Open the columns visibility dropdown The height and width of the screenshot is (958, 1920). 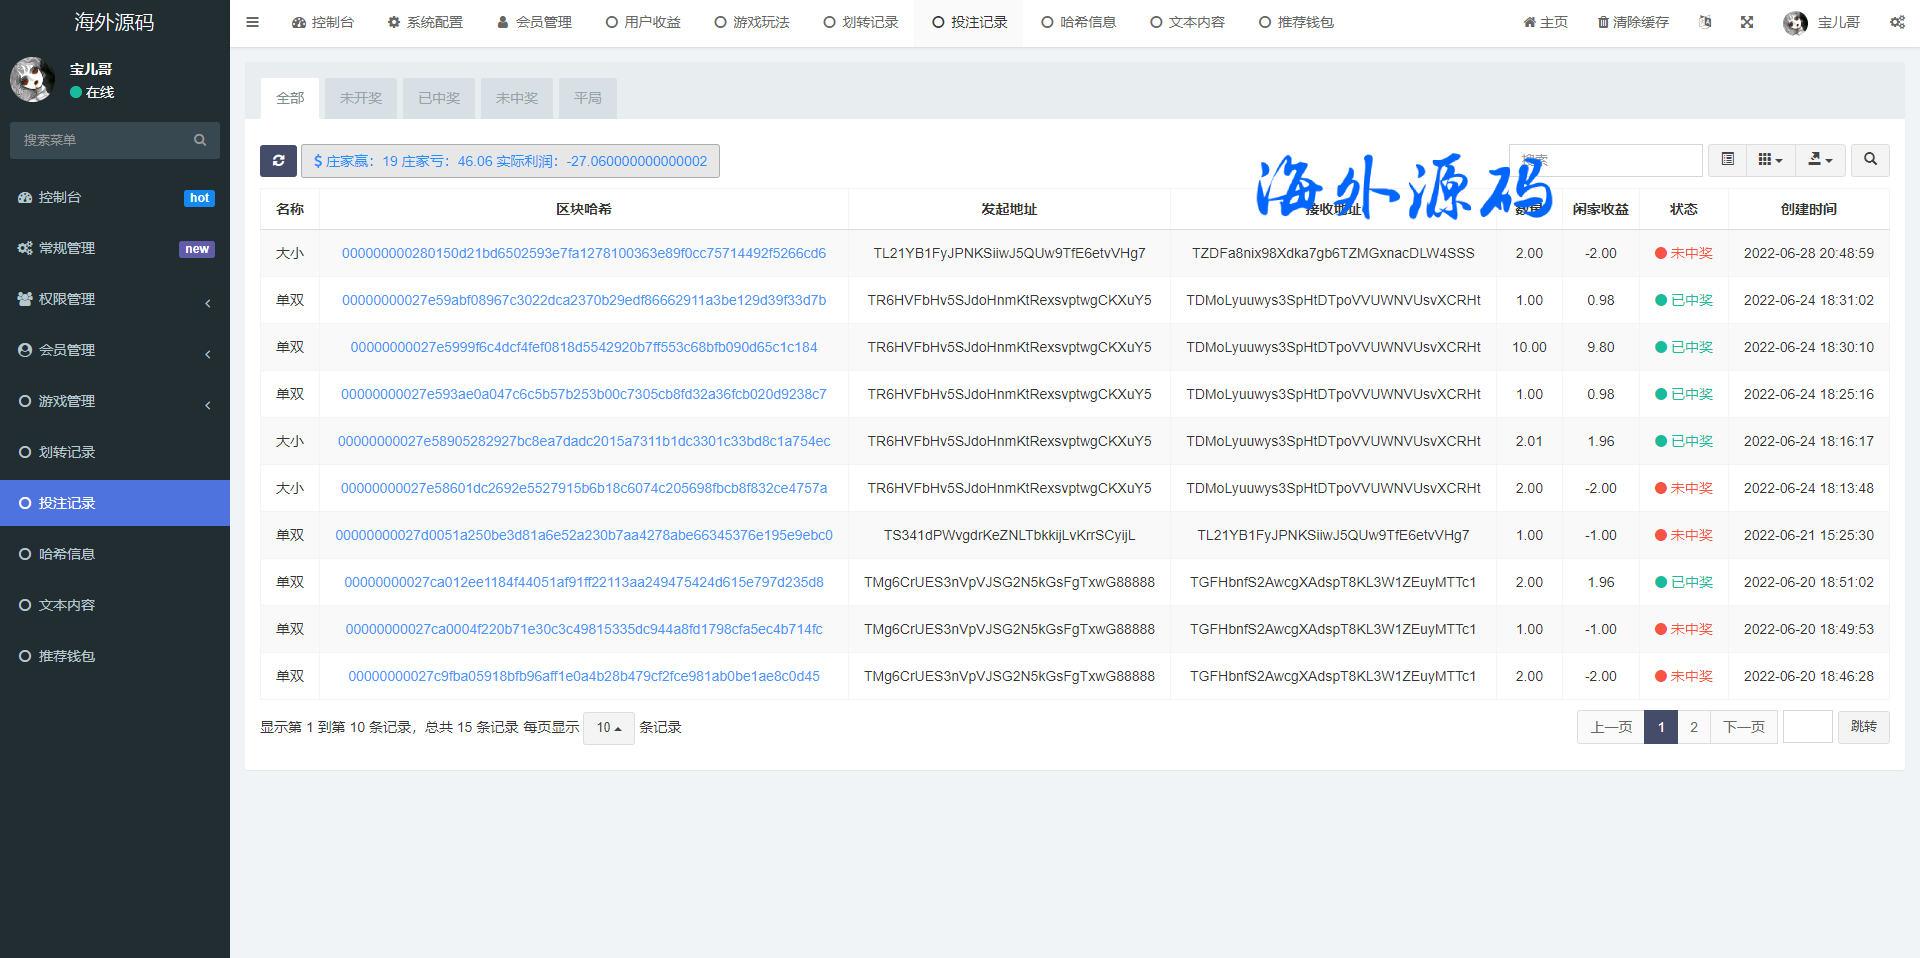tap(1770, 160)
